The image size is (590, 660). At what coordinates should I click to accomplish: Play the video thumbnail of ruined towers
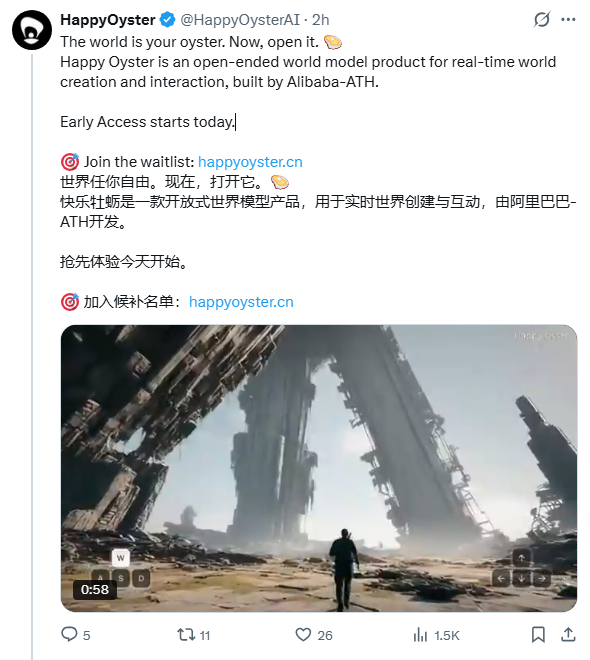click(319, 468)
